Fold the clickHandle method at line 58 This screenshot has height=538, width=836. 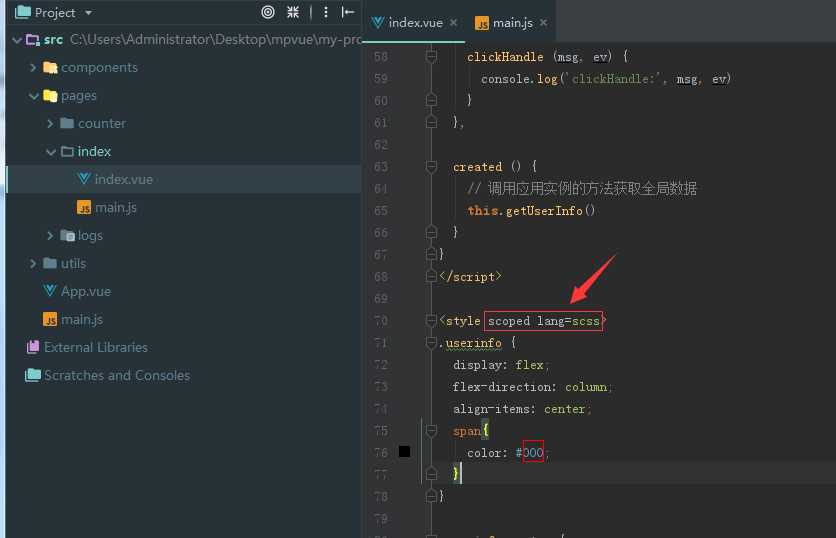[x=431, y=56]
